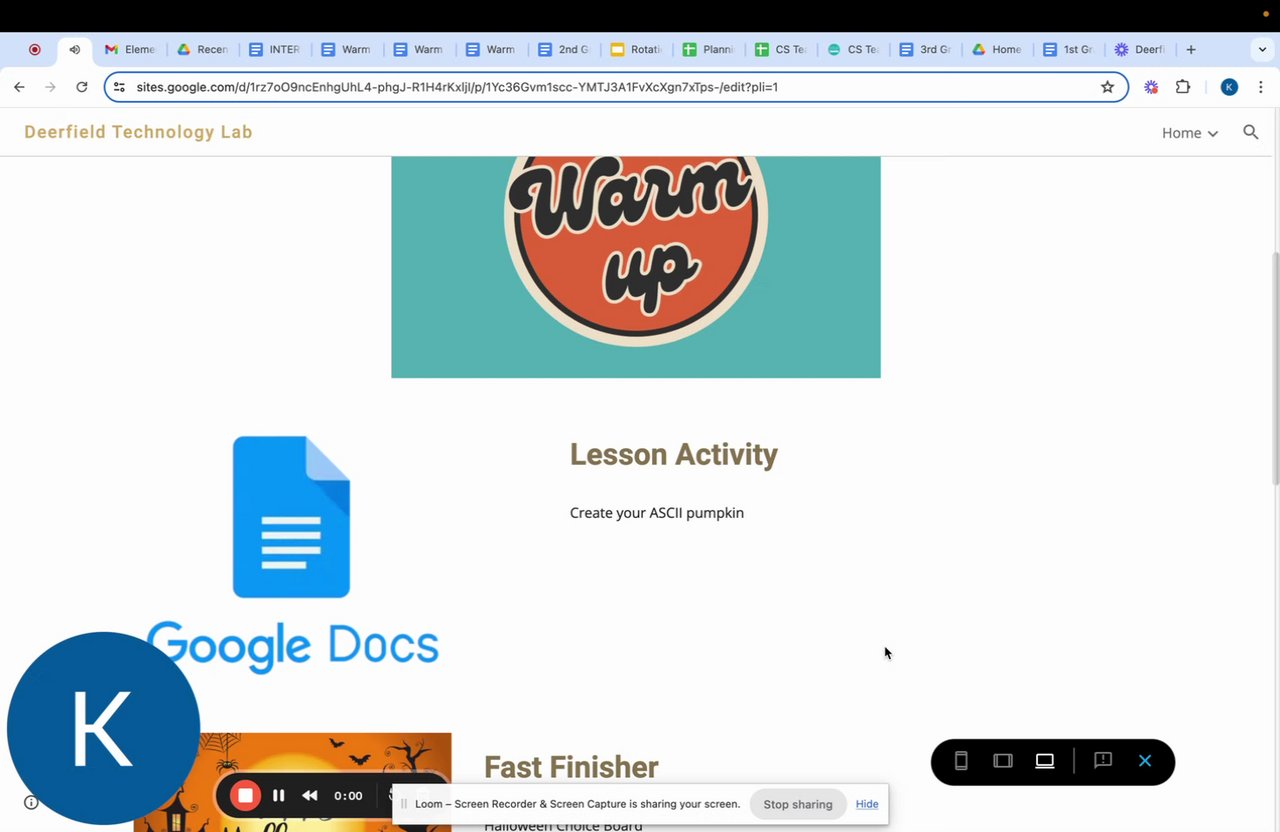Switch to the Gmail Eleme tab

click(130, 49)
